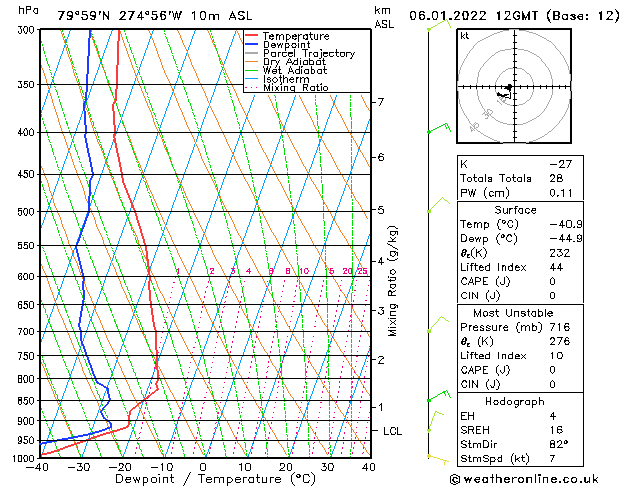This screenshot has height=486, width=629.
Task: Click the Surface Temp (°C) value -40.9
Action: [x=566, y=224]
